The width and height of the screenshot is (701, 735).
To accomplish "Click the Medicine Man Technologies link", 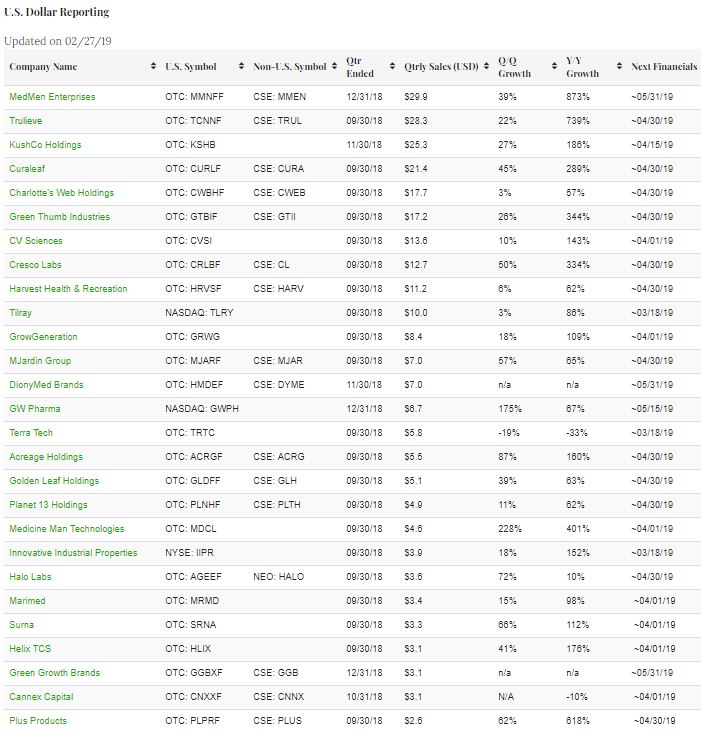I will (66, 529).
